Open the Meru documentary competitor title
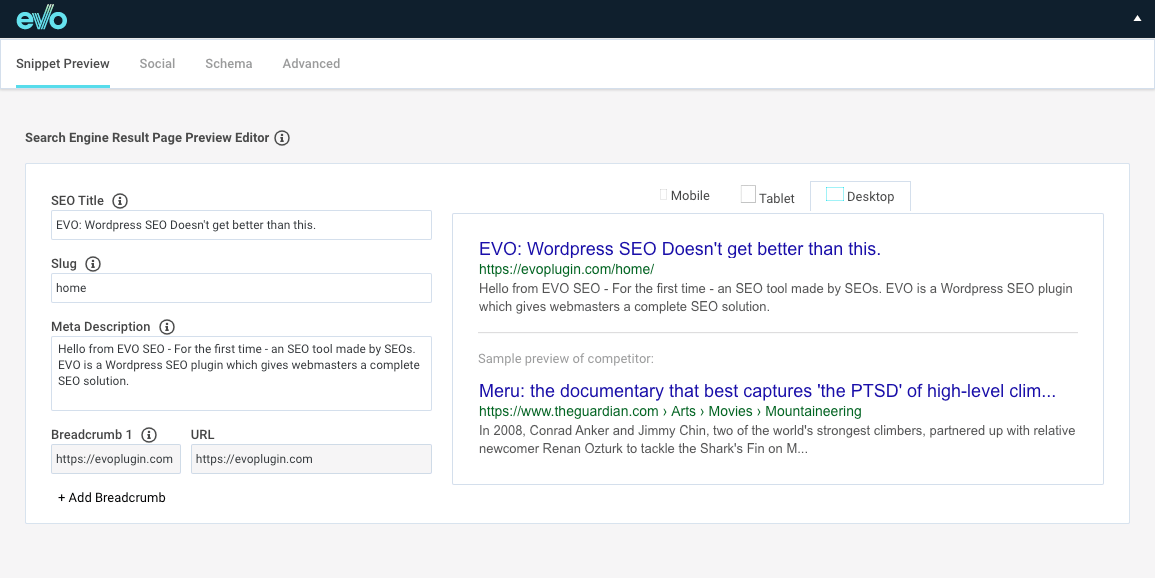This screenshot has width=1155, height=578. [767, 391]
